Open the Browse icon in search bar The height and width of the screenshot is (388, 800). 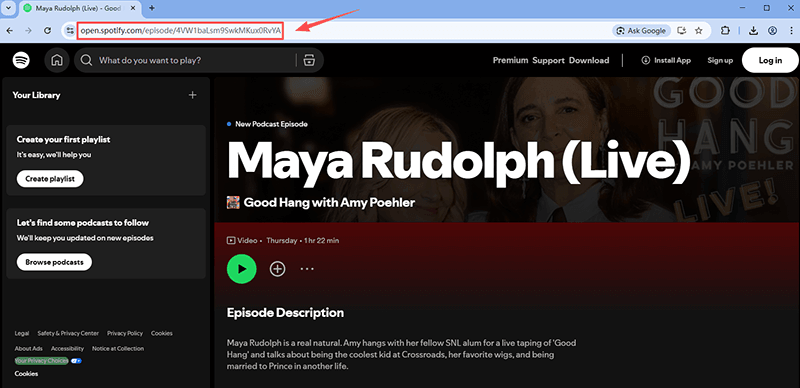pyautogui.click(x=309, y=60)
